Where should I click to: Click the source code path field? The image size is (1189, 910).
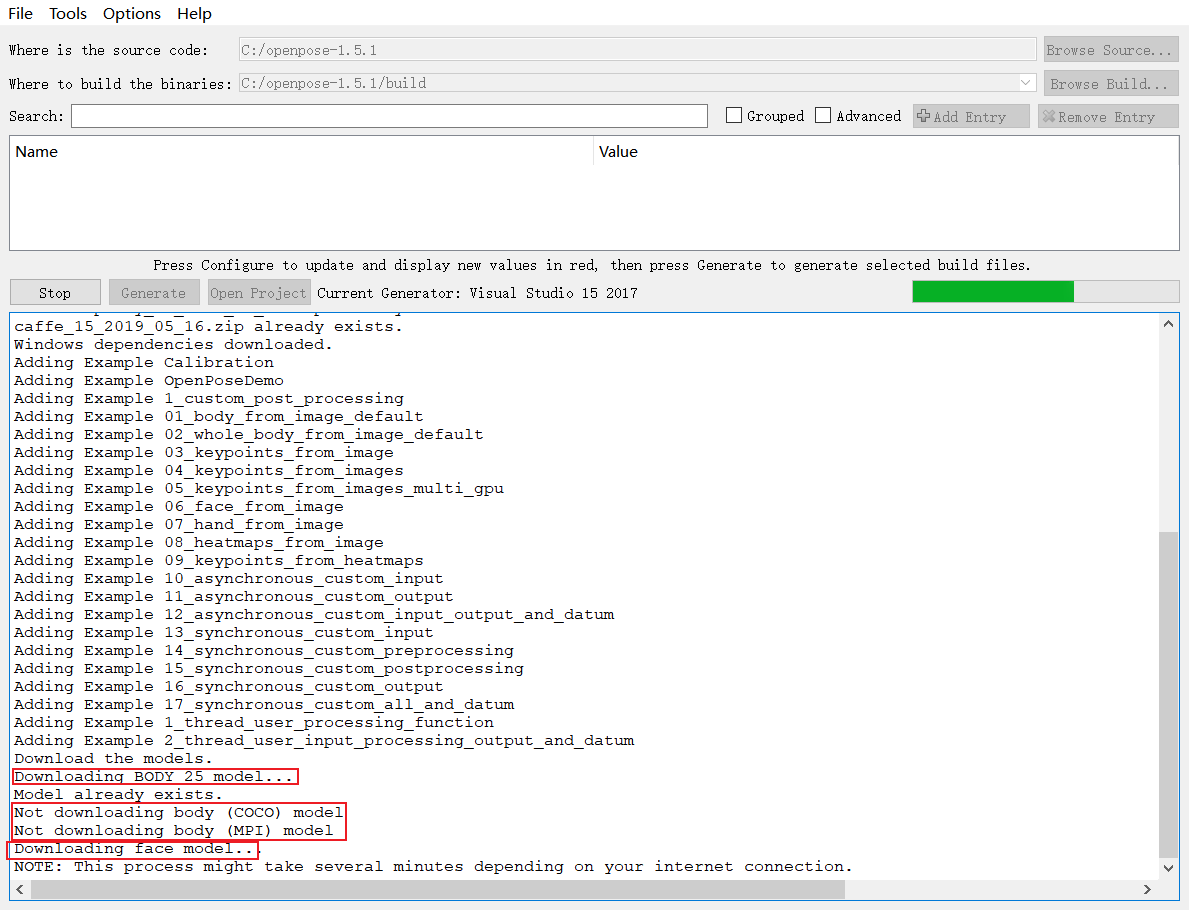point(637,50)
